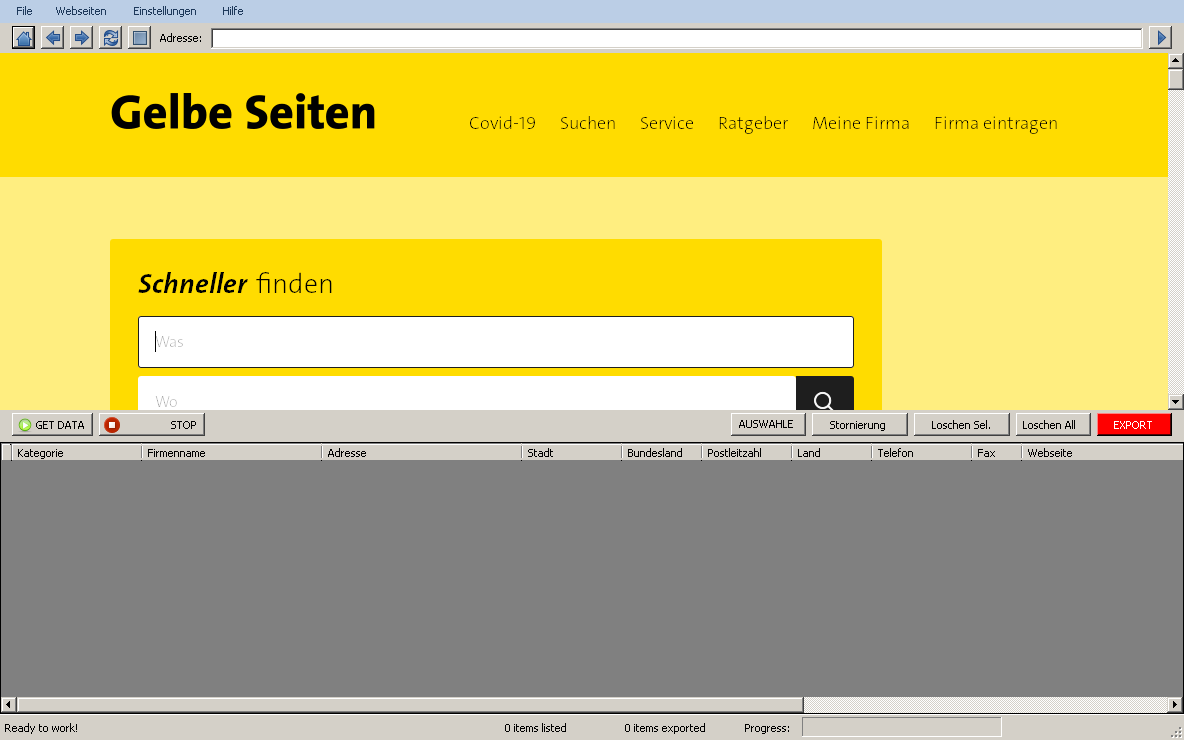Click the table scrollbar right arrow

click(1175, 705)
